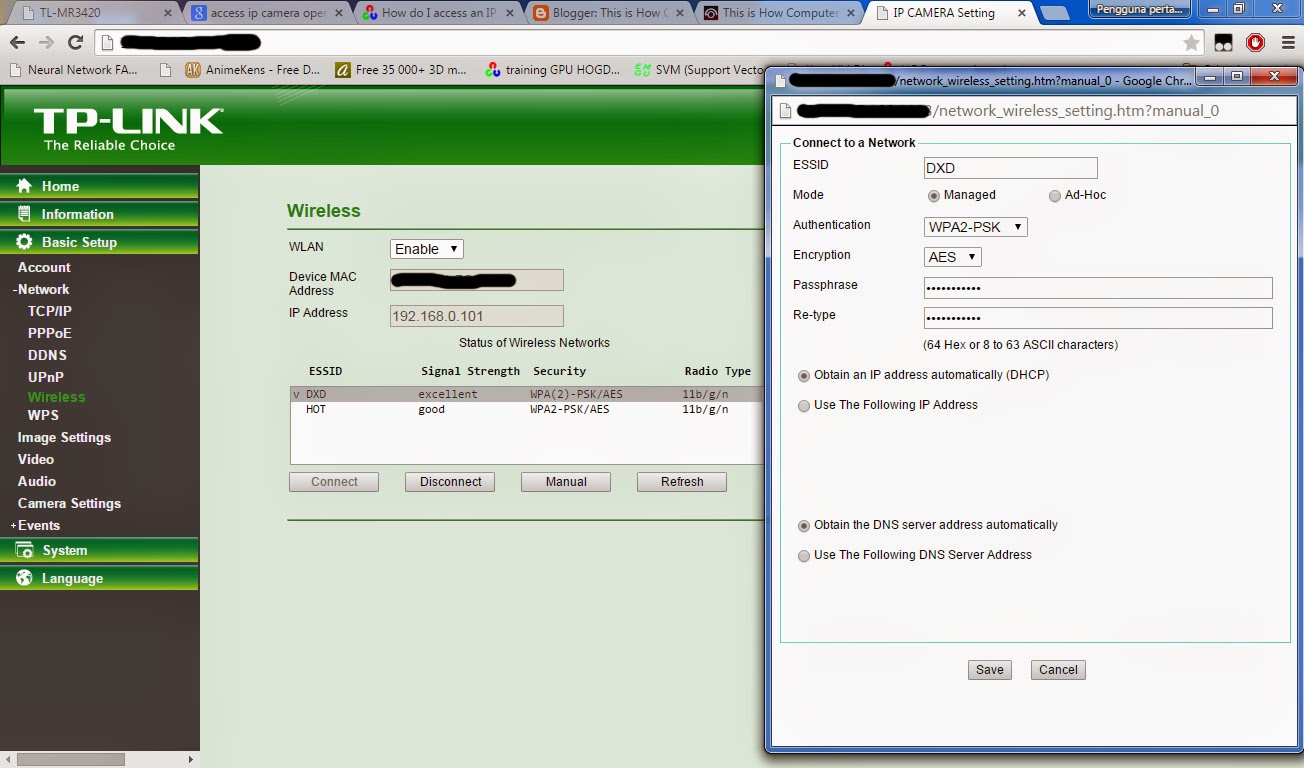
Task: Open the Free 35 000+ 3D bookmark
Action: pyautogui.click(x=402, y=70)
